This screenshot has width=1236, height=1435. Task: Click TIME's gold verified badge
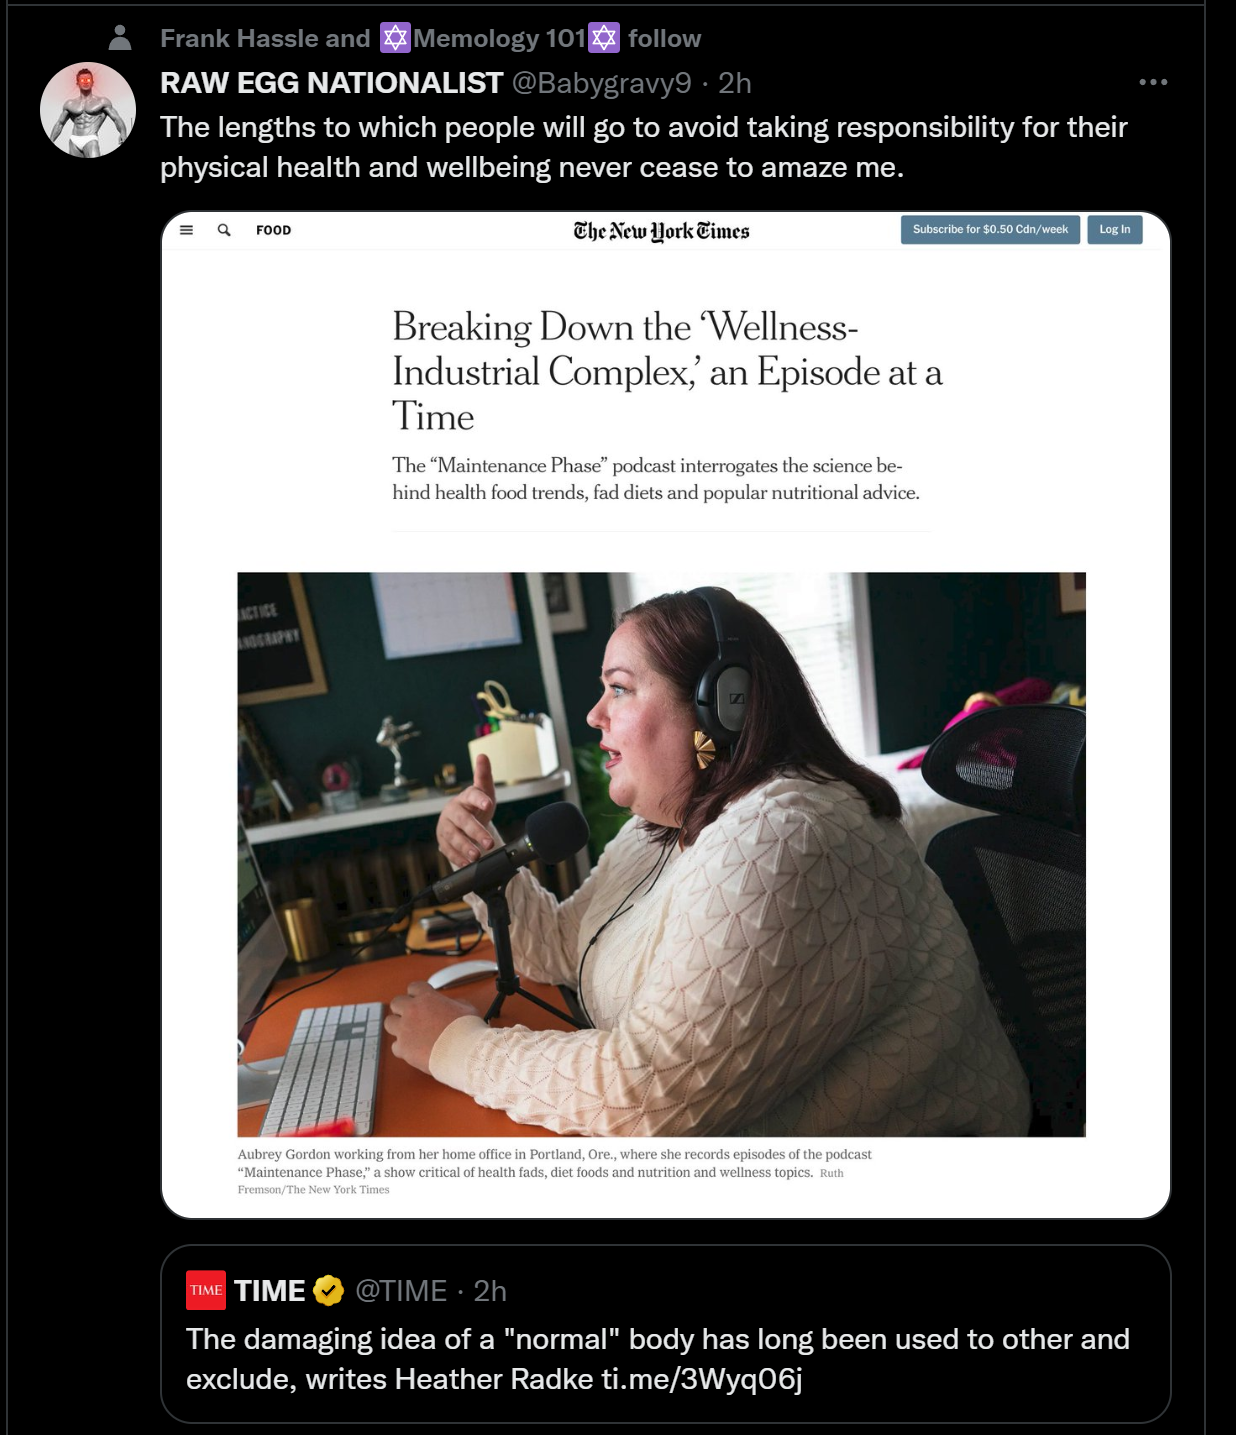tap(328, 1291)
